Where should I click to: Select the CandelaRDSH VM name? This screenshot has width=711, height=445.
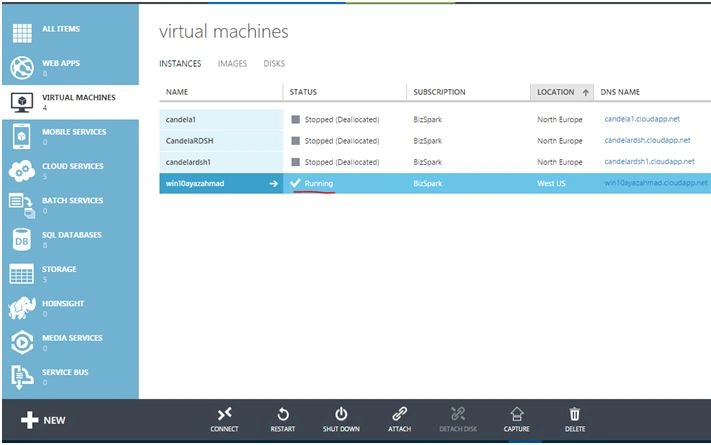[x=190, y=141]
